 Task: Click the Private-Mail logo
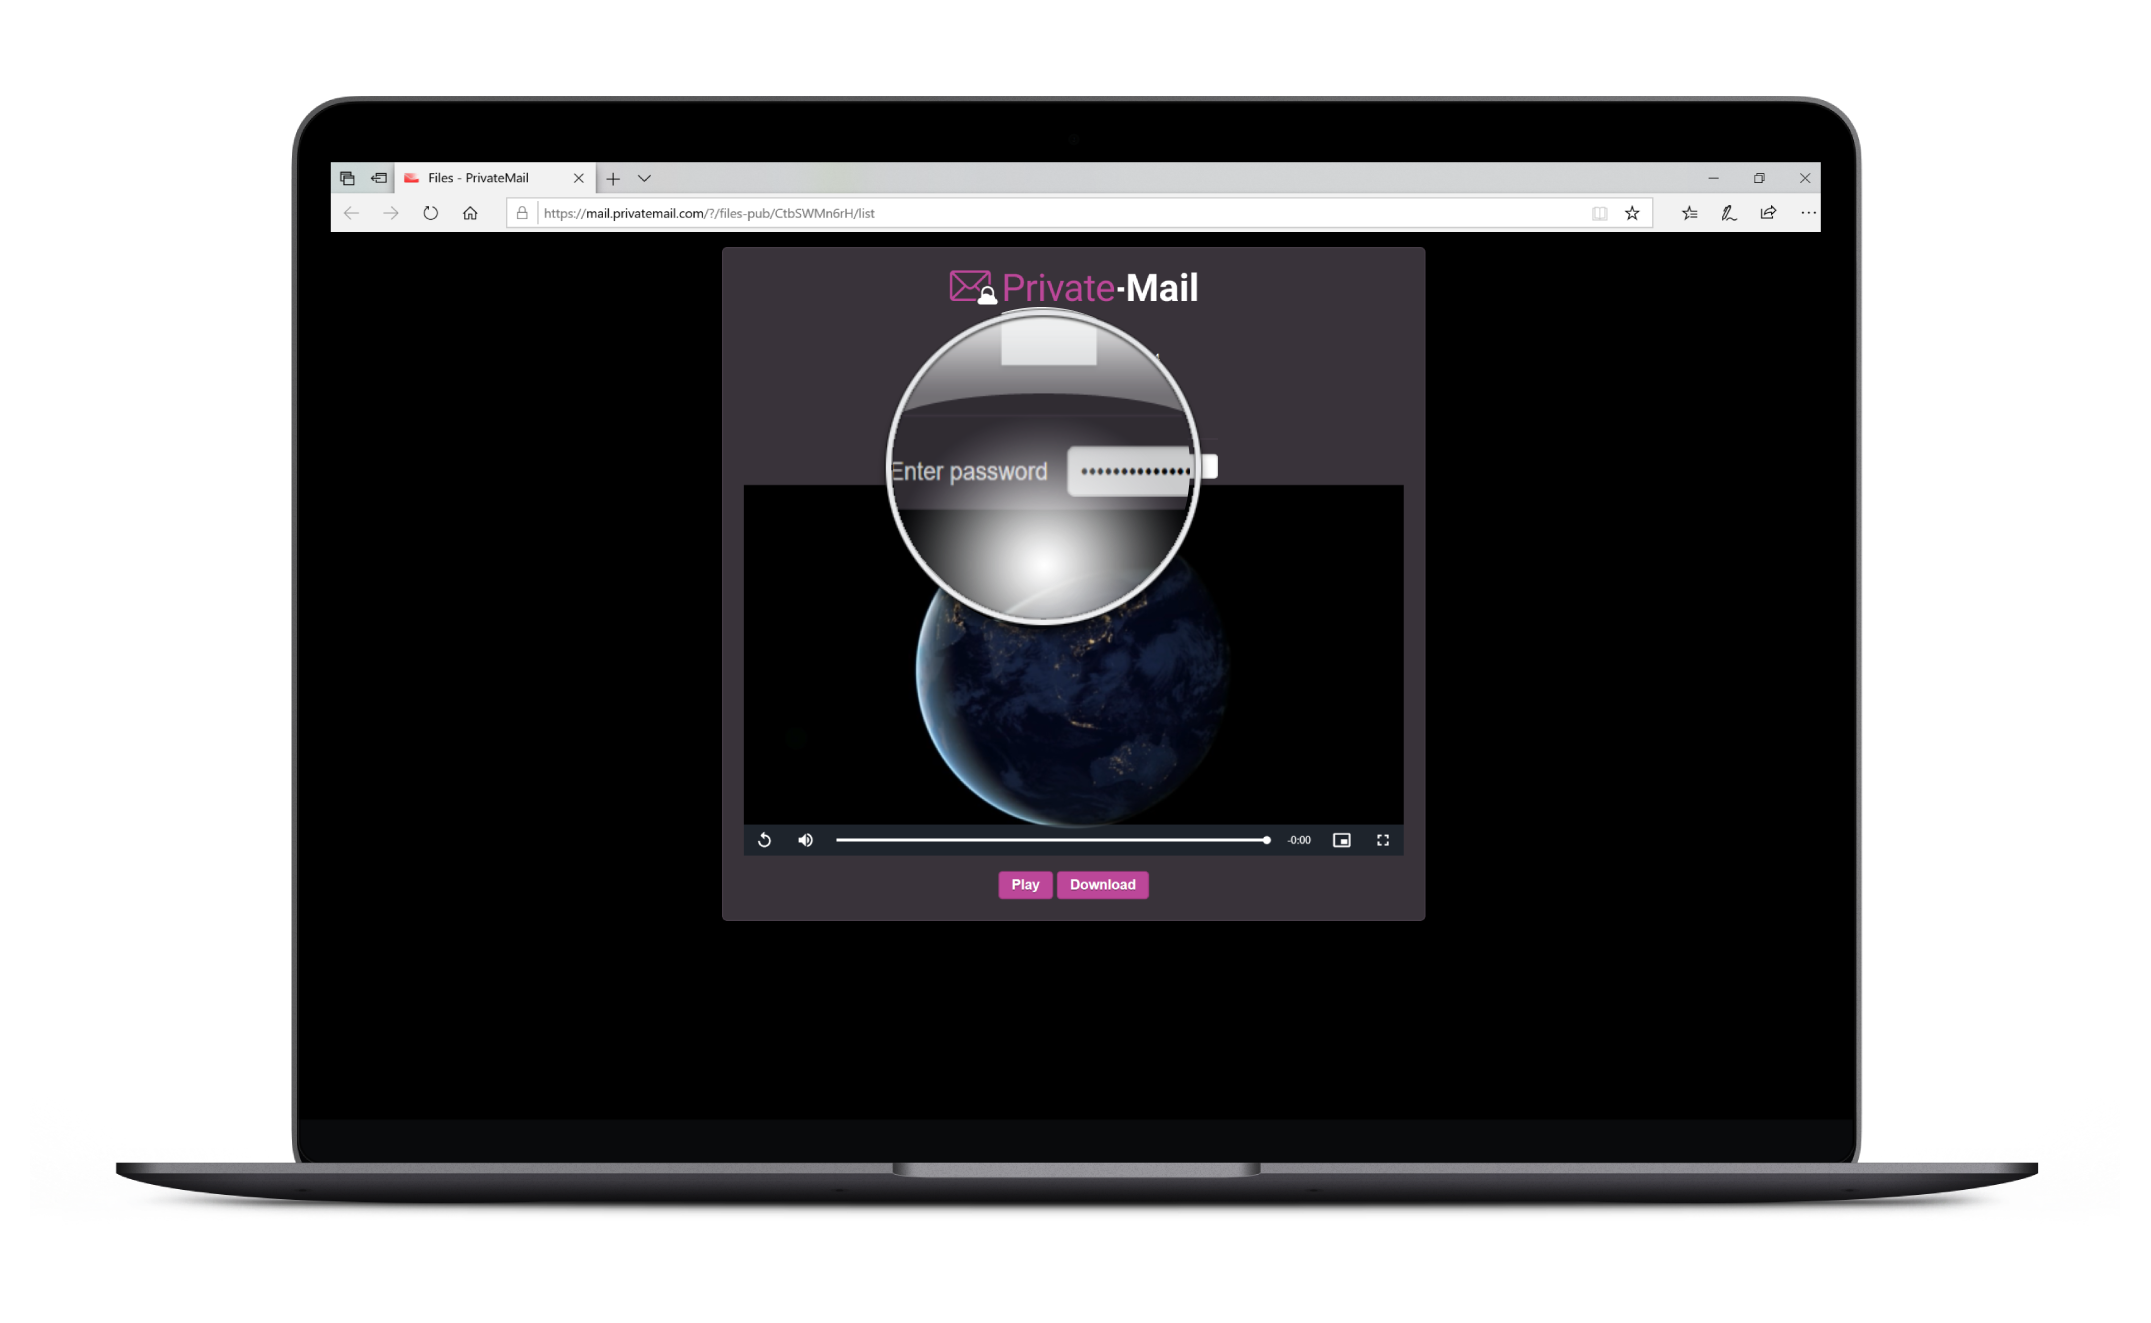click(1073, 287)
